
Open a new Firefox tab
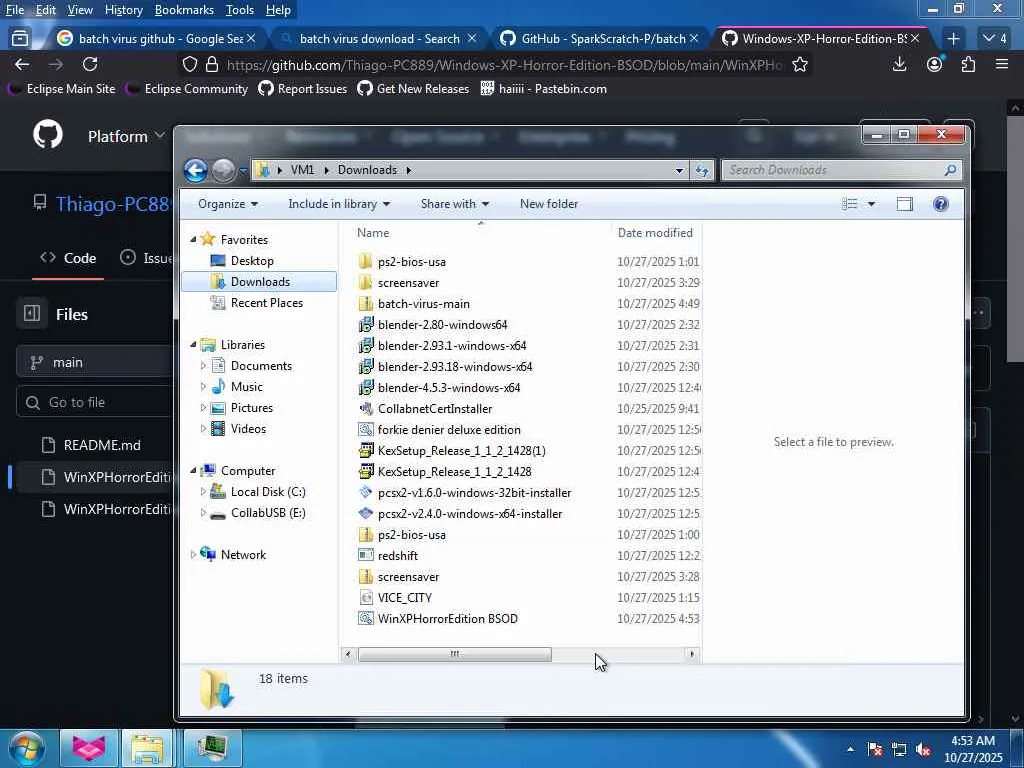coord(953,39)
